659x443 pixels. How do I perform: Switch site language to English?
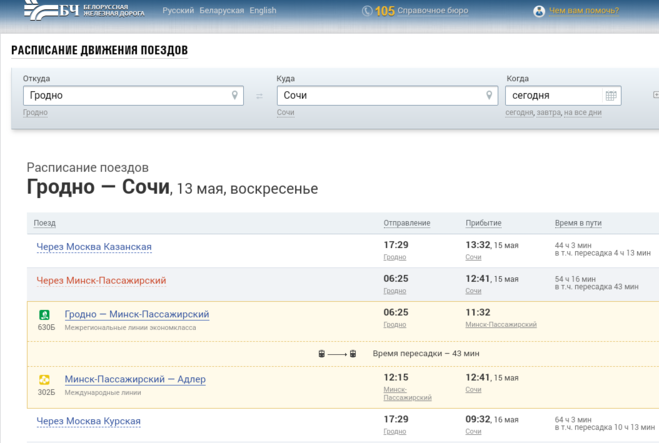(263, 11)
